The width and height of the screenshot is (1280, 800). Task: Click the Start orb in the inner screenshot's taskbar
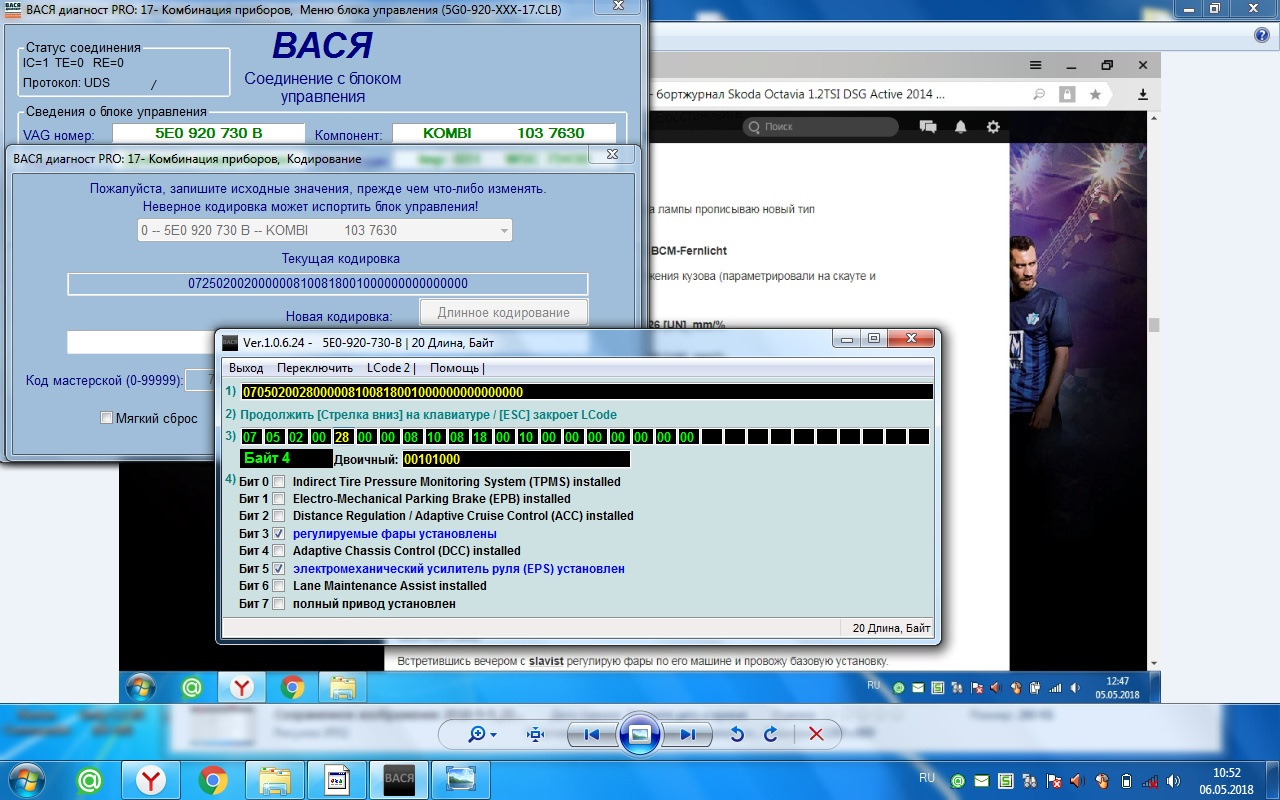140,687
